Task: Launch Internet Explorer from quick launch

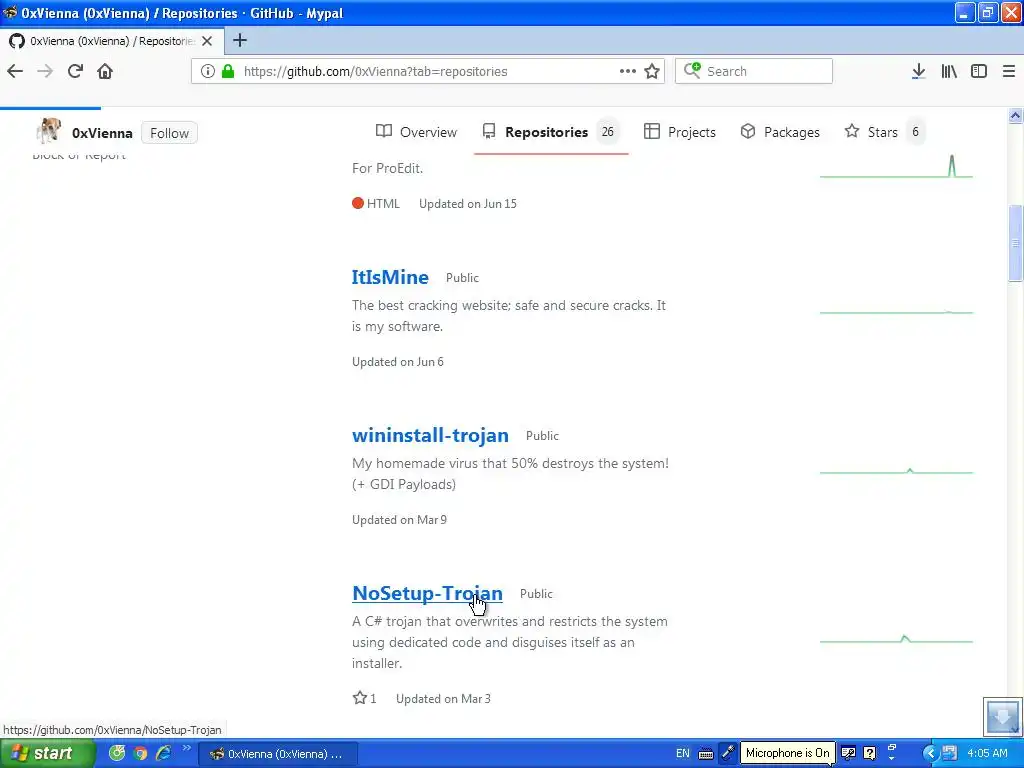Action: click(x=163, y=753)
